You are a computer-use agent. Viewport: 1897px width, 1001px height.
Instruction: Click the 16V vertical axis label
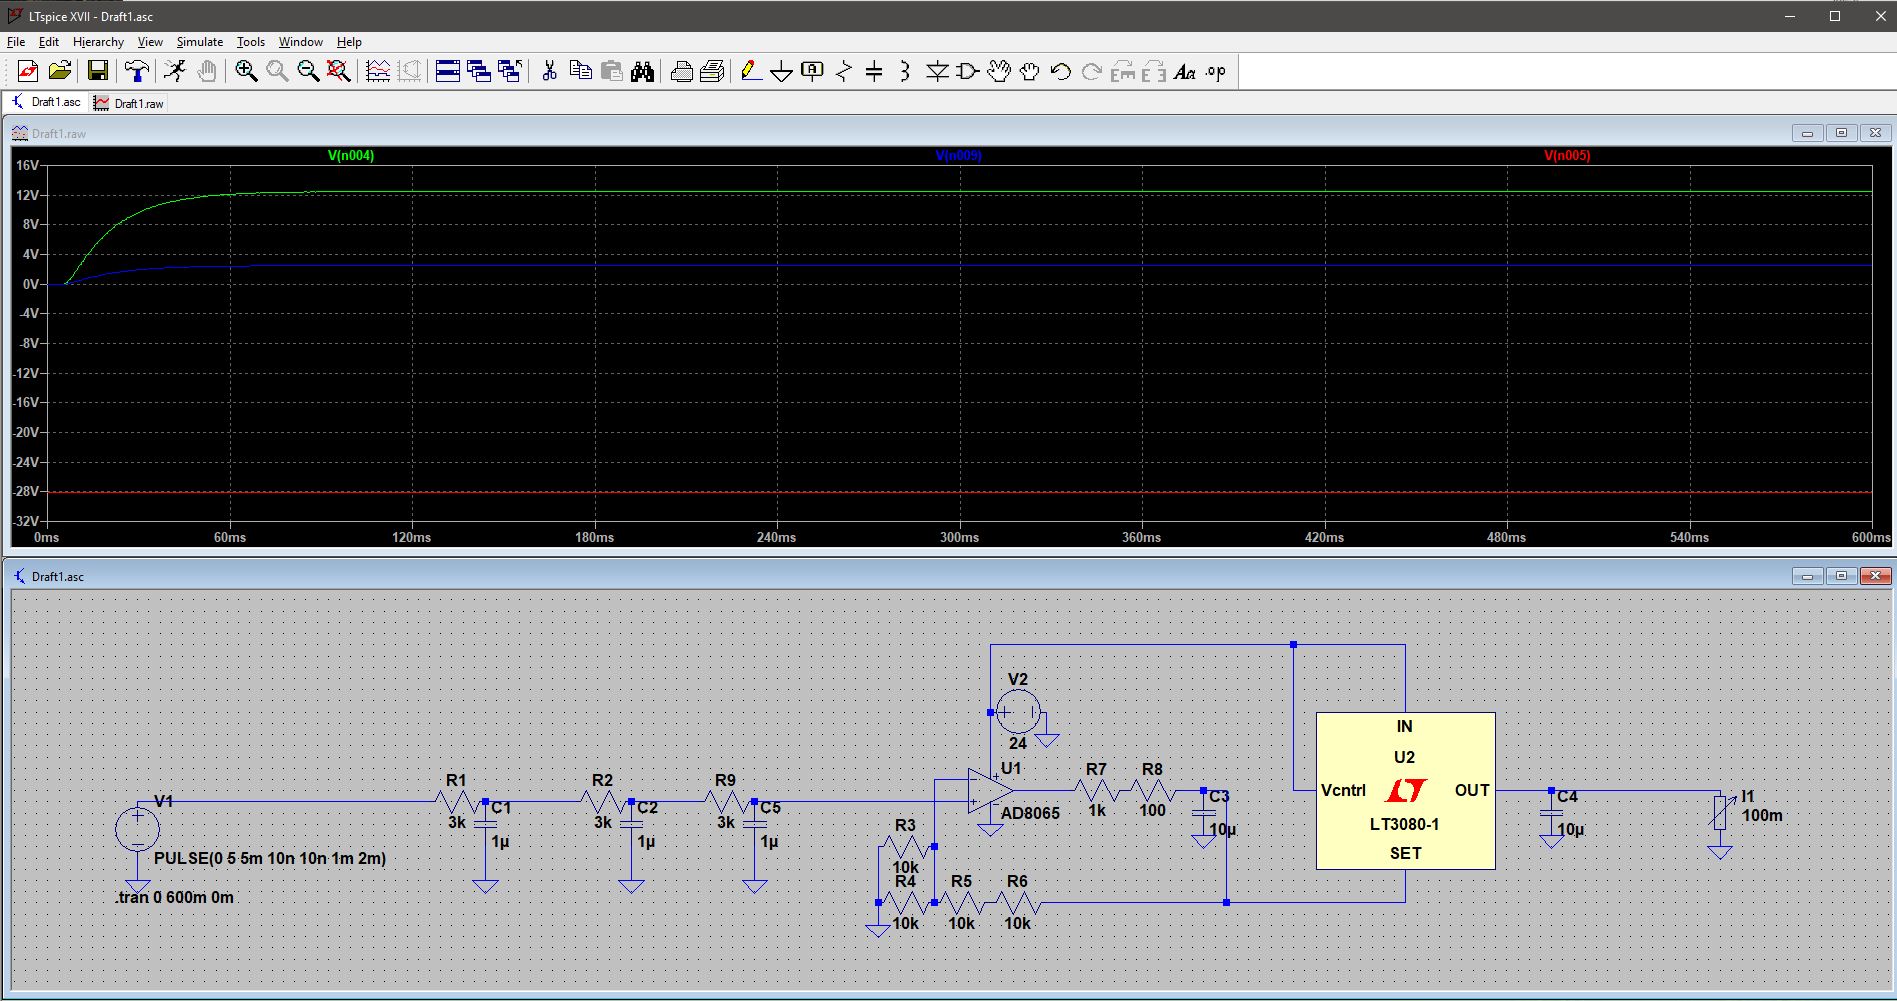[27, 165]
